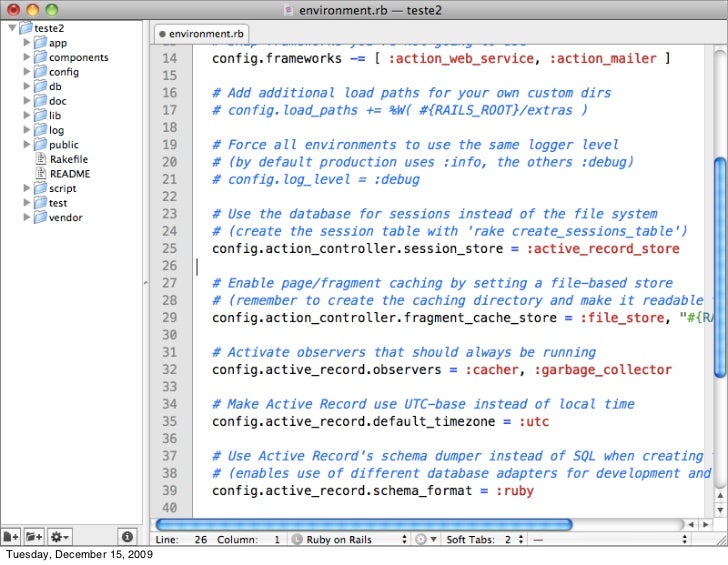This screenshot has height=565, width=728.
Task: Click the config folder icon
Action: [40, 71]
